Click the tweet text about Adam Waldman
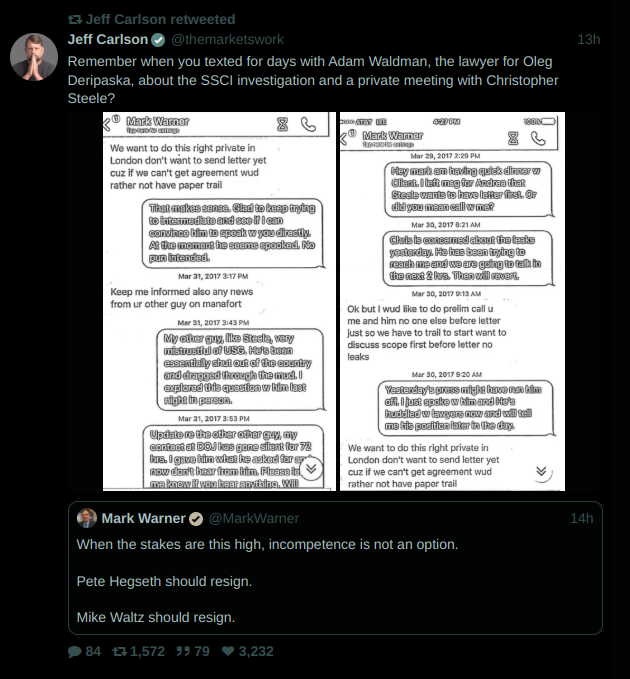630x679 pixels. pos(313,80)
